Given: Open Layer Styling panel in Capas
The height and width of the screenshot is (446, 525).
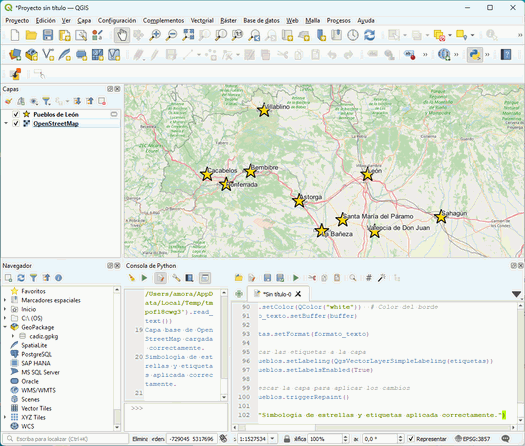Looking at the screenshot, I should [9, 101].
